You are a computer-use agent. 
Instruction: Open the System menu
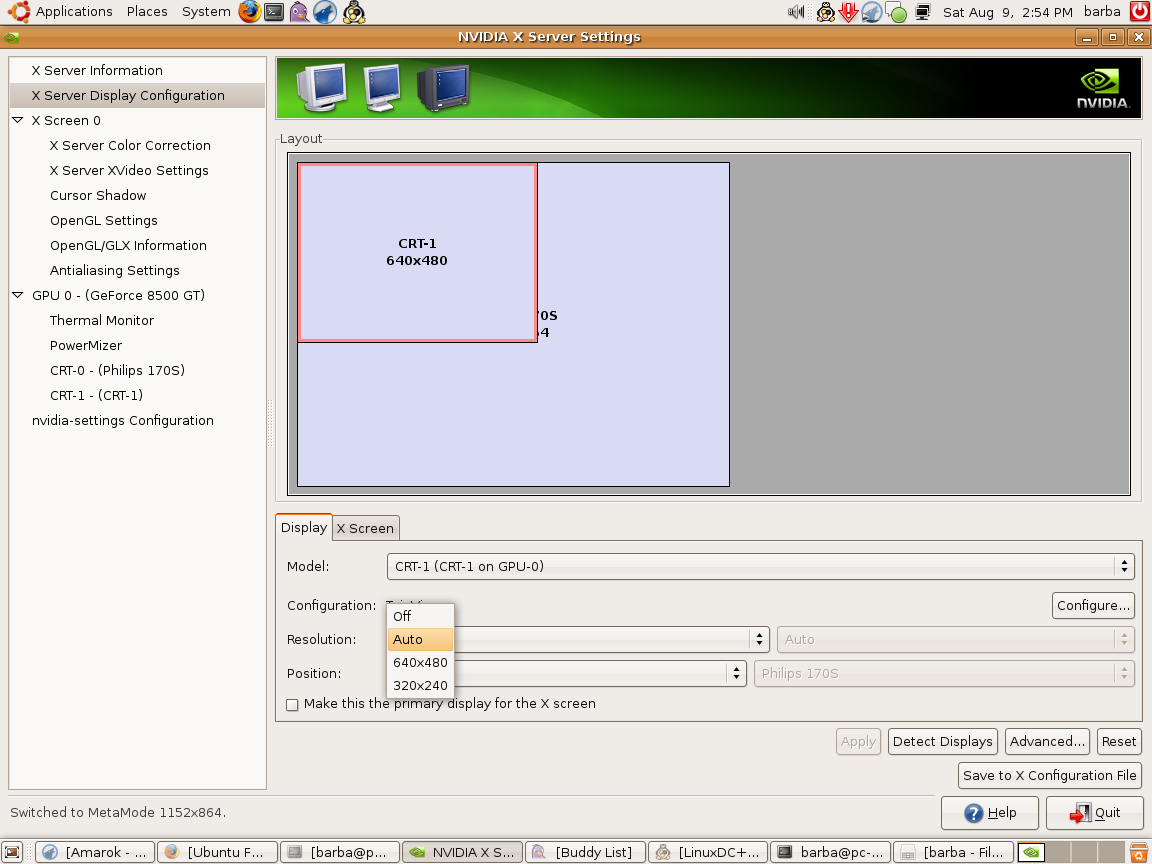[206, 12]
